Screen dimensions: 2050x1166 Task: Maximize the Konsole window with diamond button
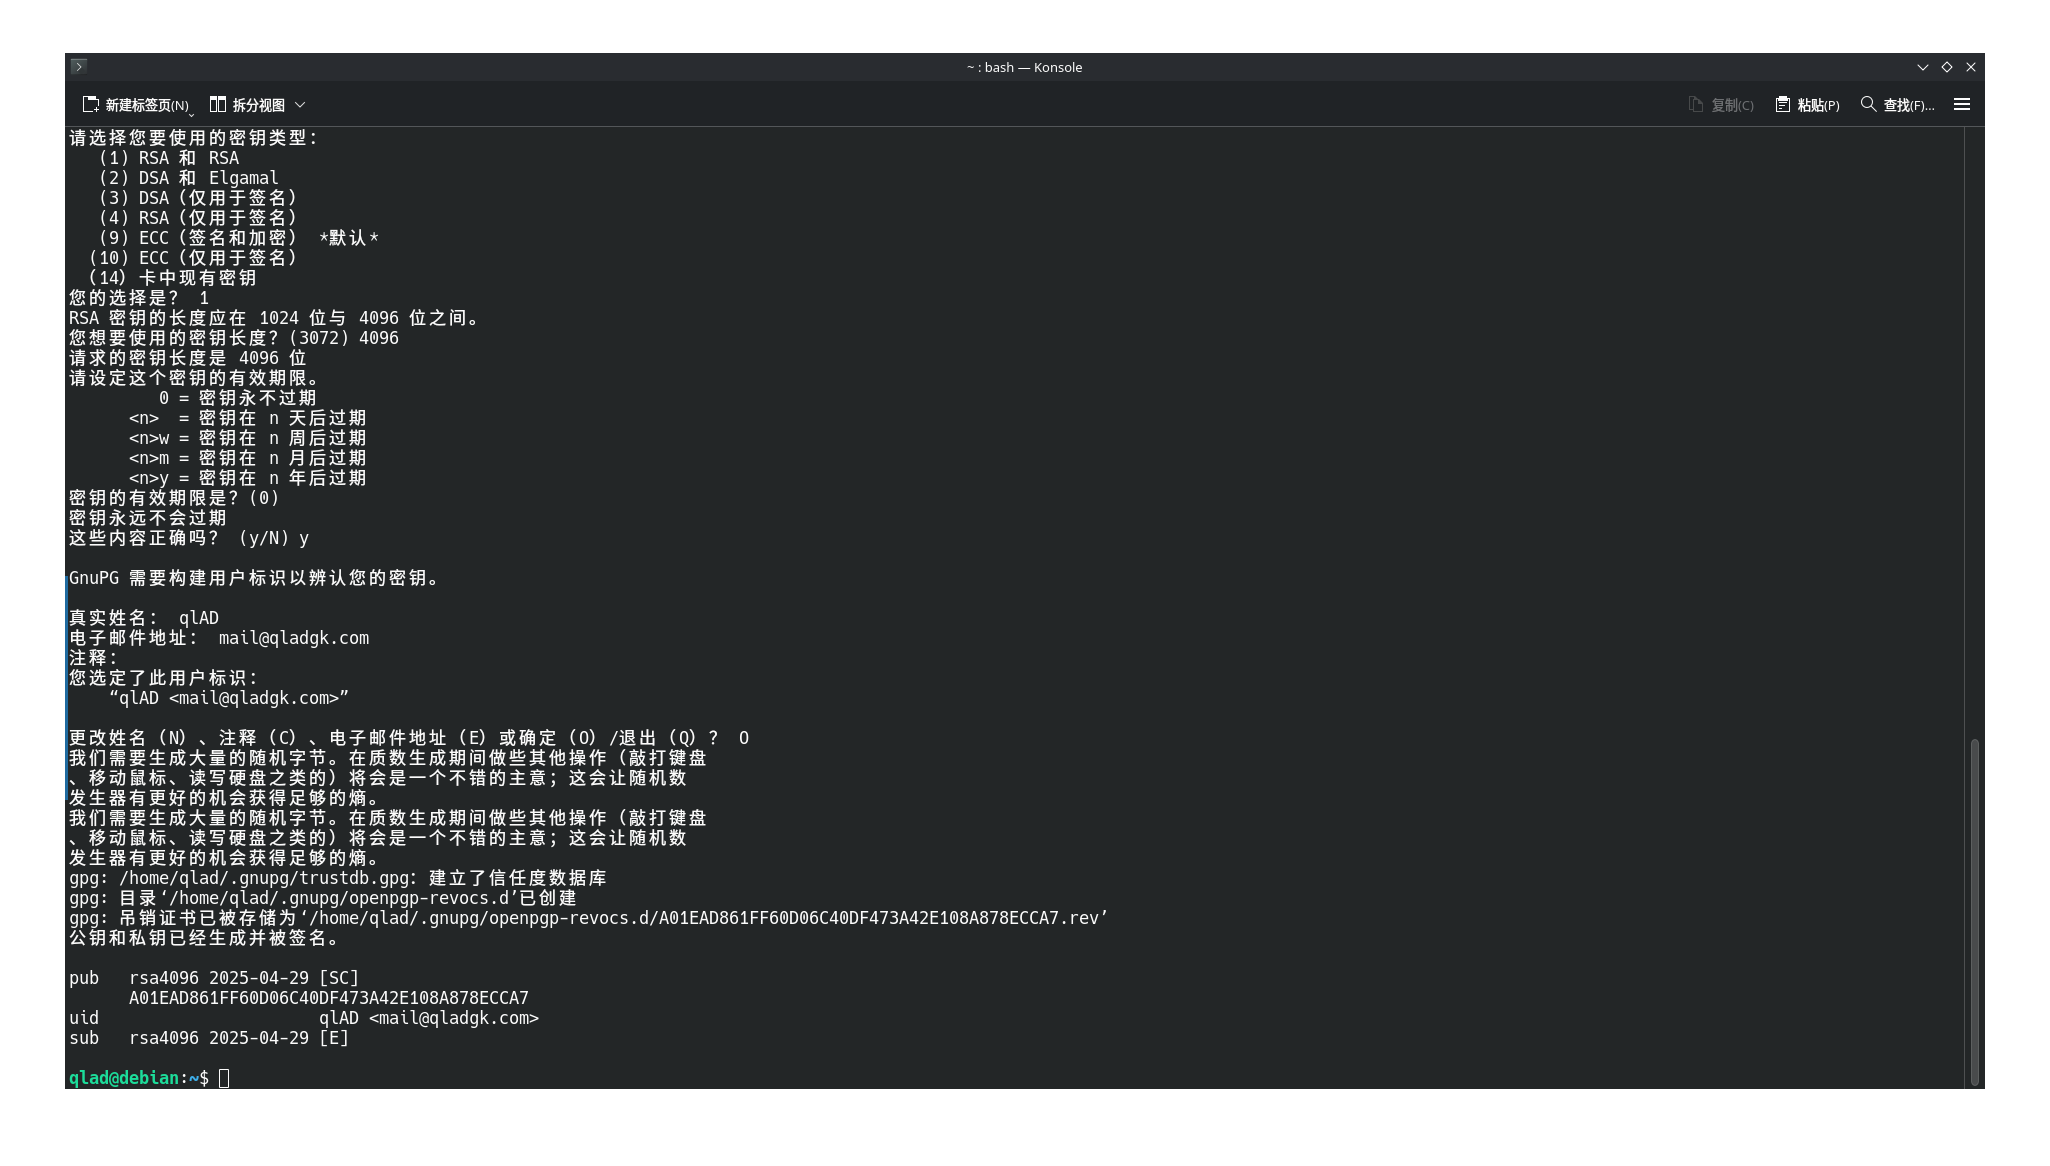point(1946,67)
